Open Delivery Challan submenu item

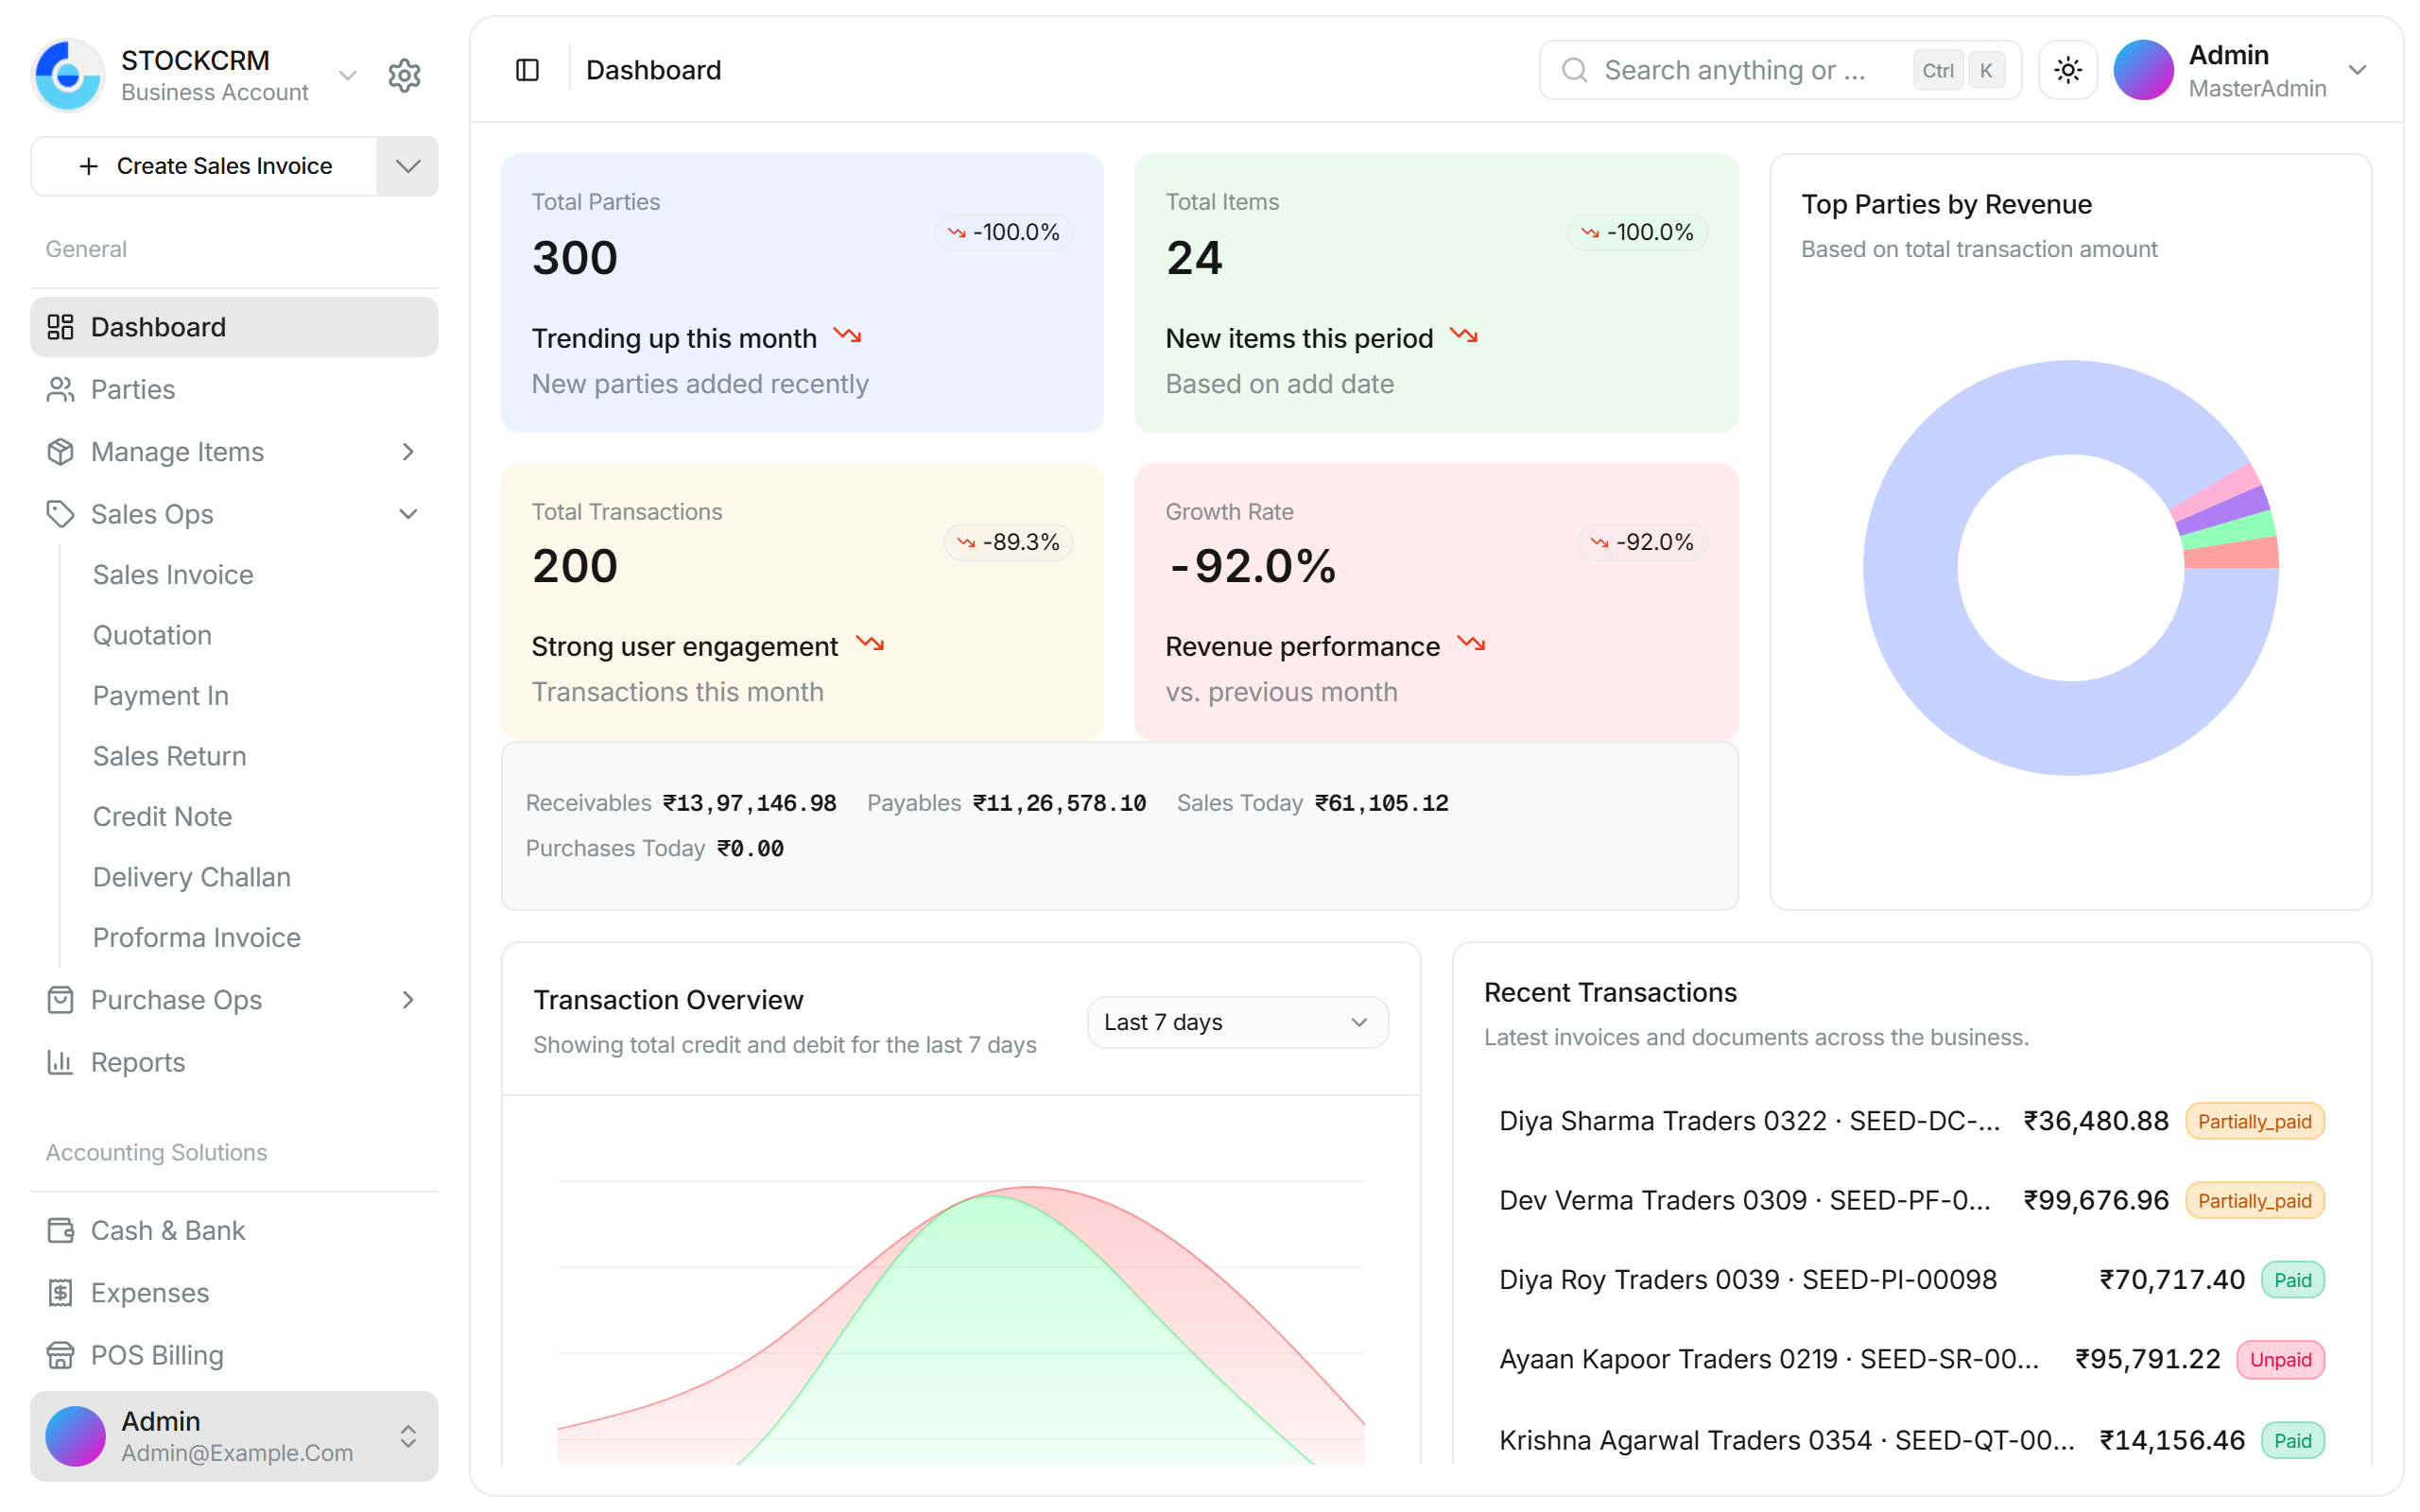tap(192, 877)
